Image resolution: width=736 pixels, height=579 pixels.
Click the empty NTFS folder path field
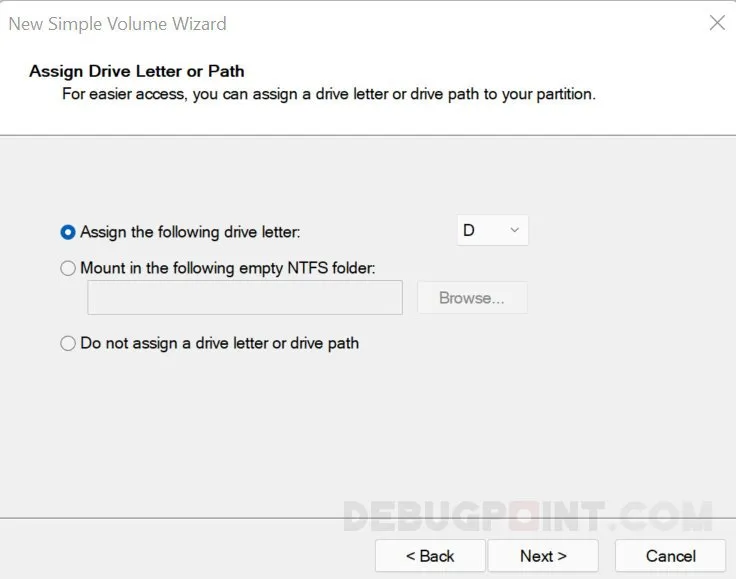pos(245,298)
